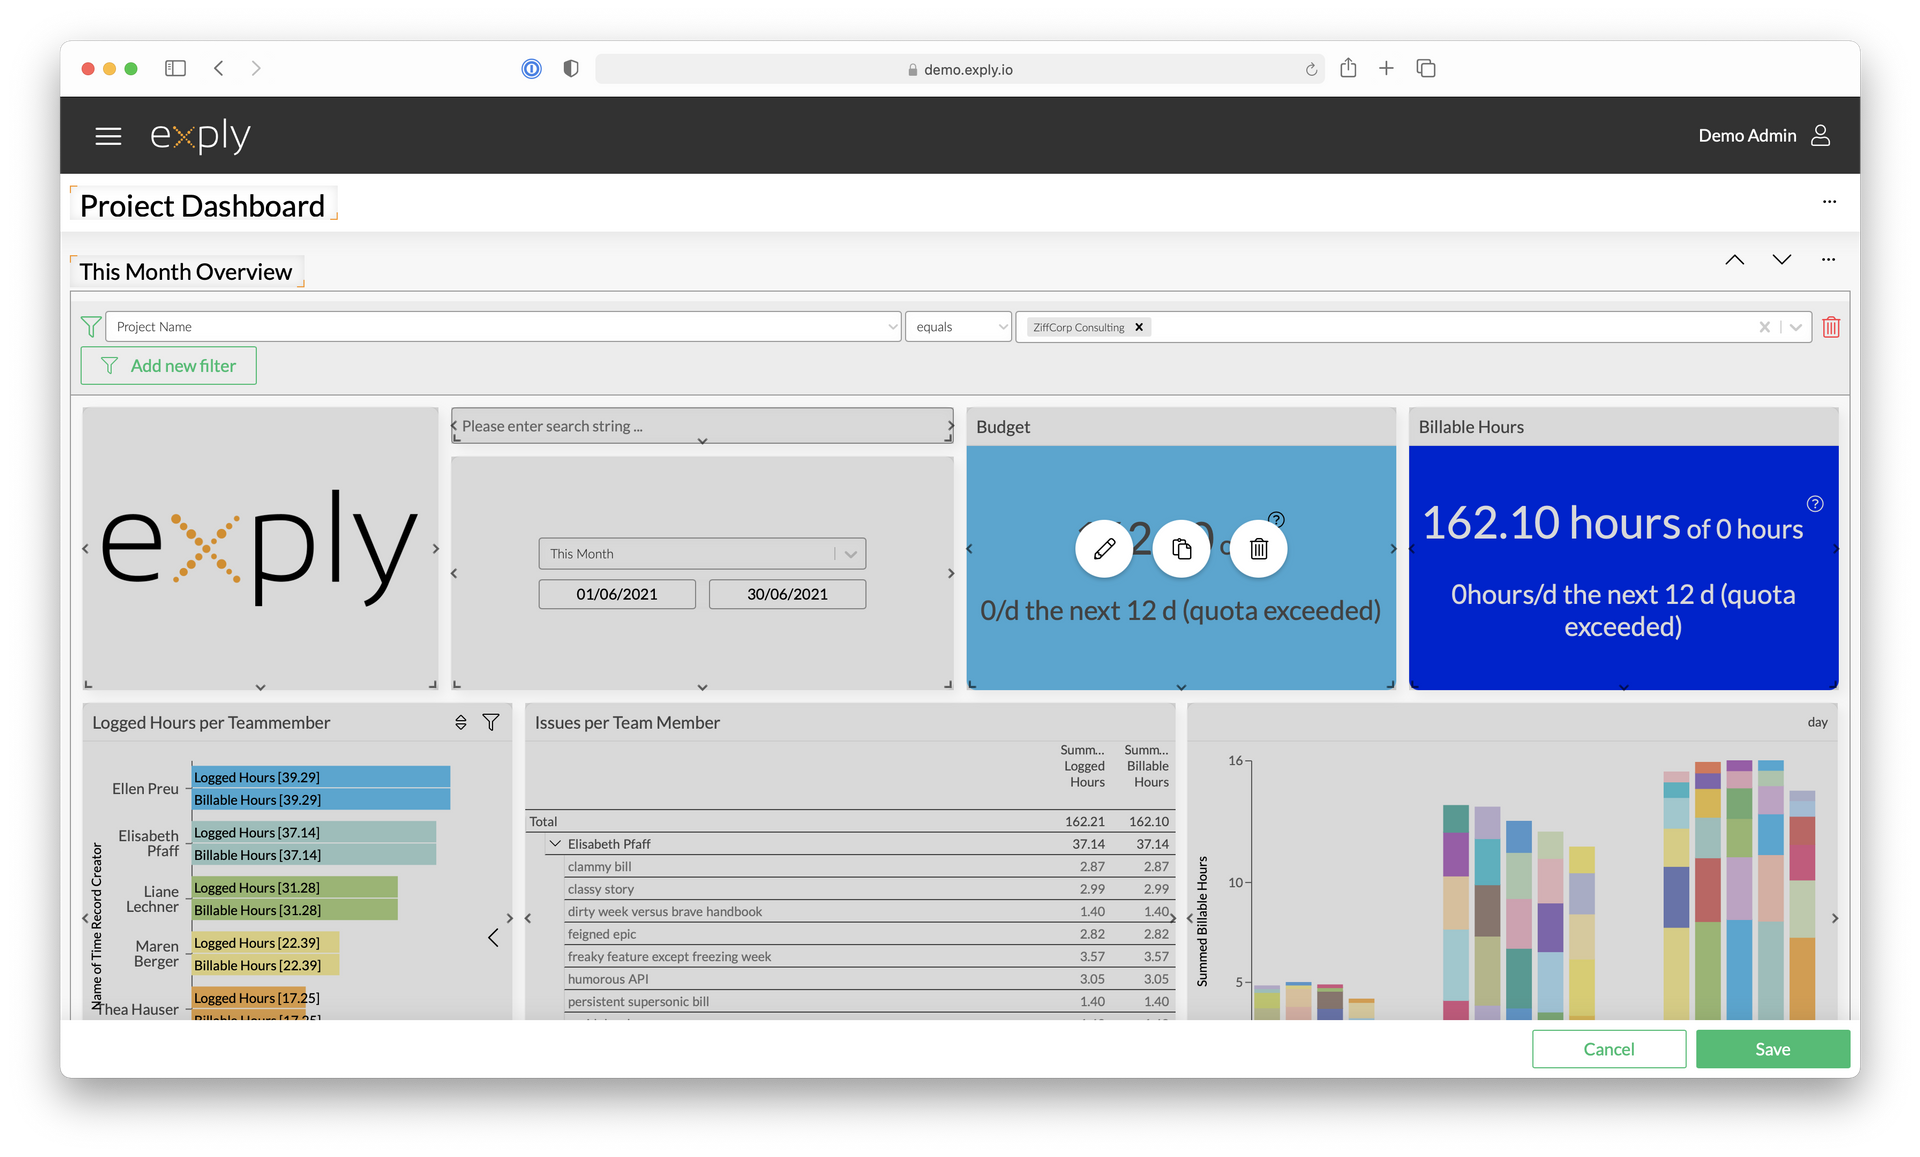Image resolution: width=1920 pixels, height=1157 pixels.
Task: Click the Safari sidebar toggle icon
Action: click(x=176, y=68)
